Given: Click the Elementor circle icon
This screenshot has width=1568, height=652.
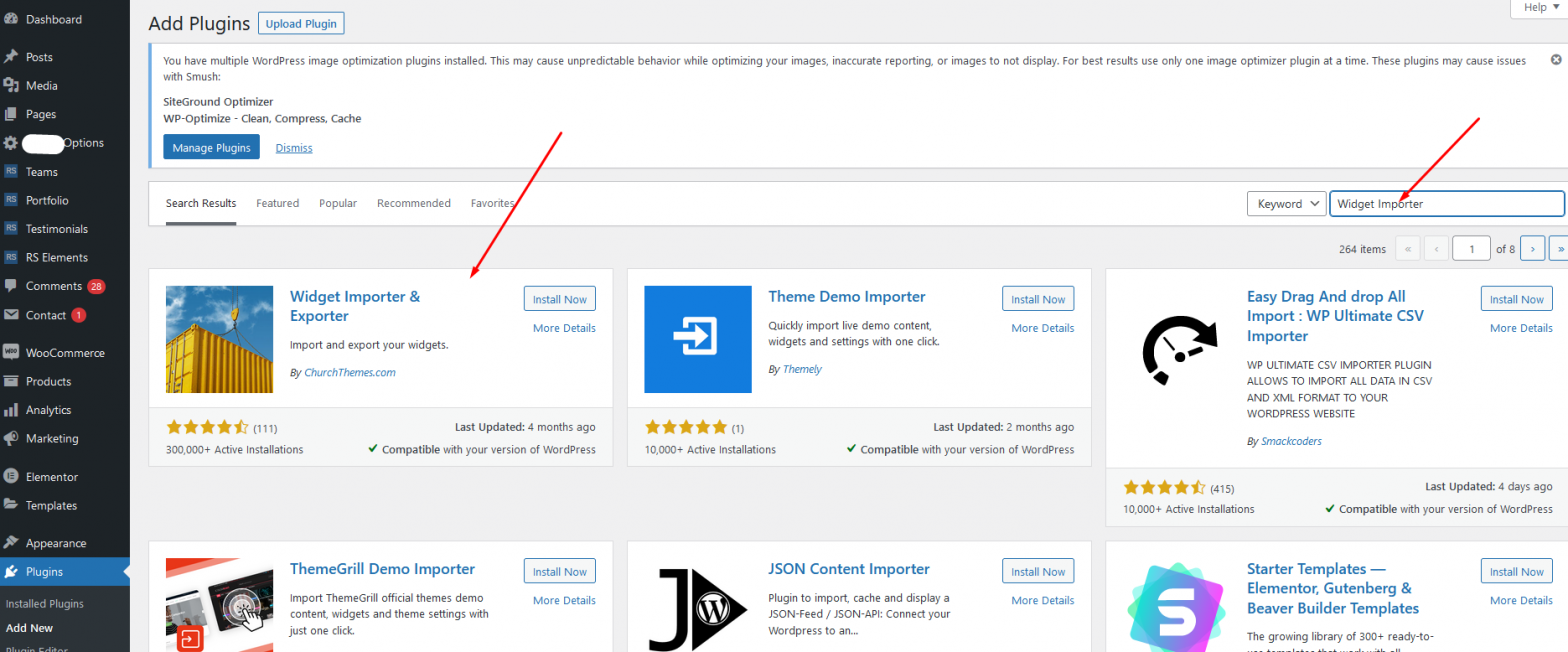Looking at the screenshot, I should [x=11, y=477].
